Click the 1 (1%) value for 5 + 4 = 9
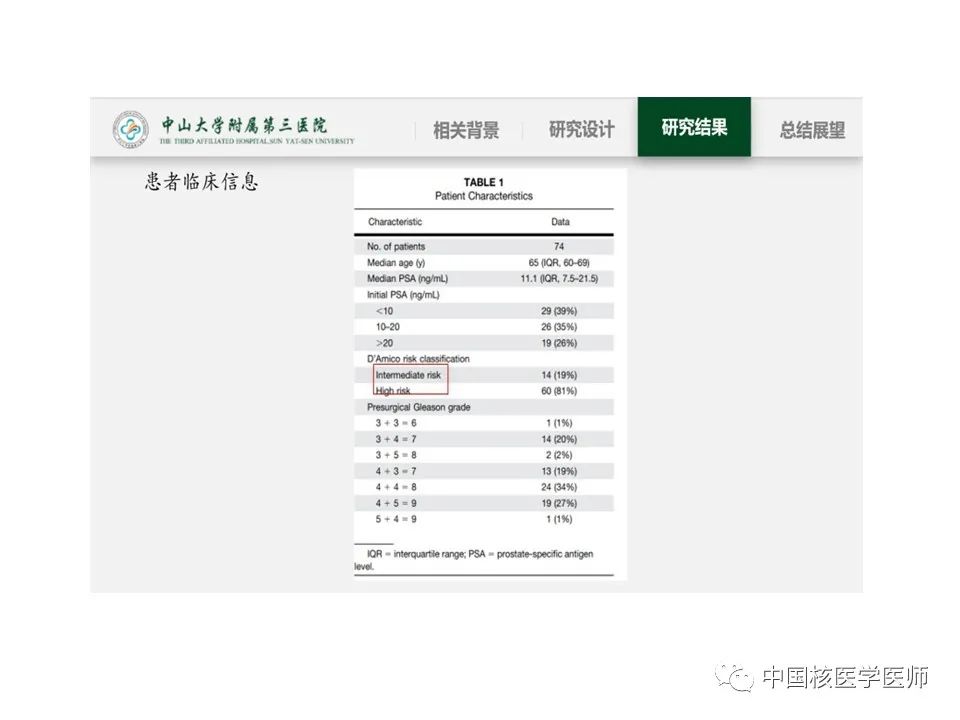The height and width of the screenshot is (720, 960). pos(559,519)
